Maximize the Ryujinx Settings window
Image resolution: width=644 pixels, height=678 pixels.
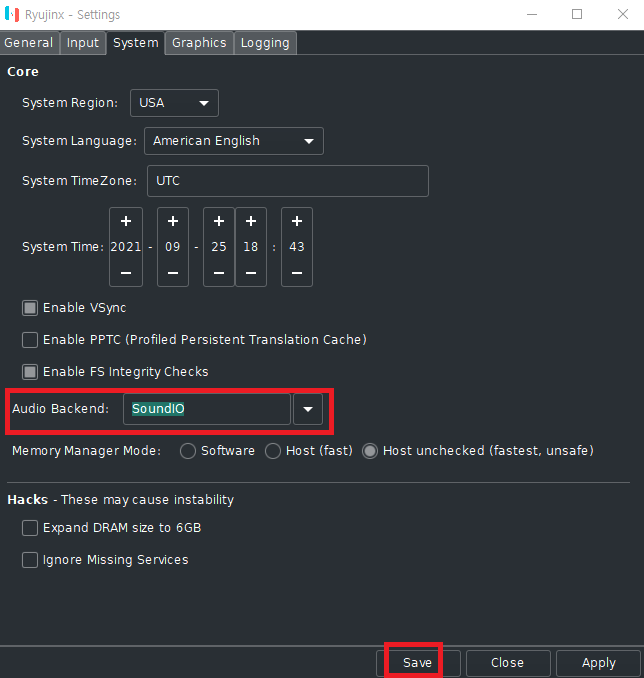[x=577, y=14]
